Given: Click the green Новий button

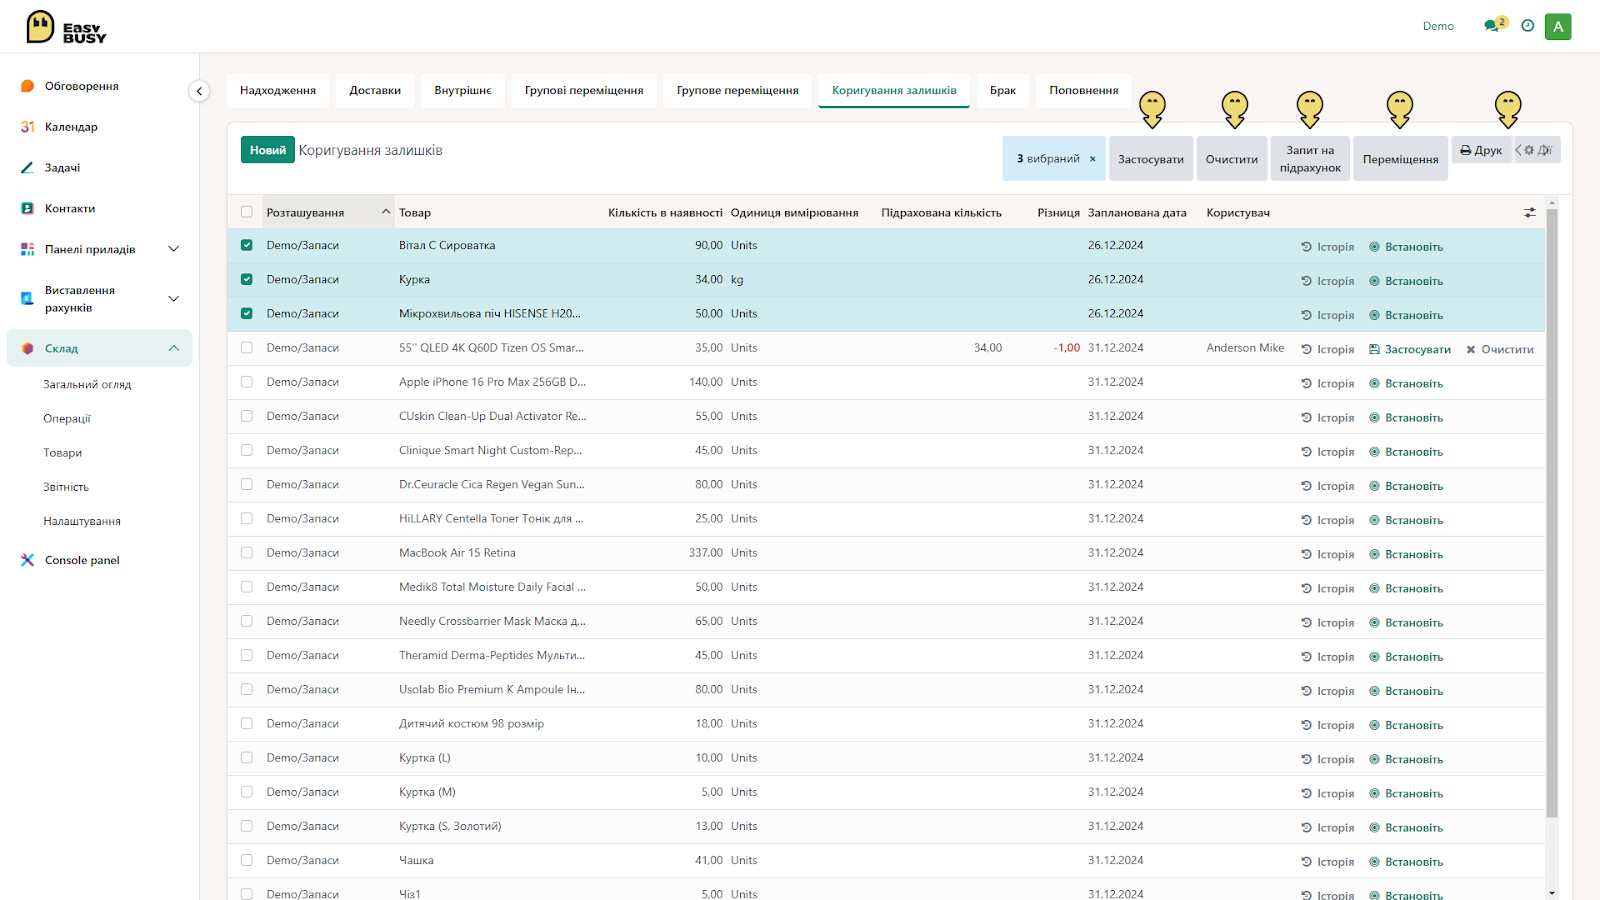Looking at the screenshot, I should click(x=268, y=150).
